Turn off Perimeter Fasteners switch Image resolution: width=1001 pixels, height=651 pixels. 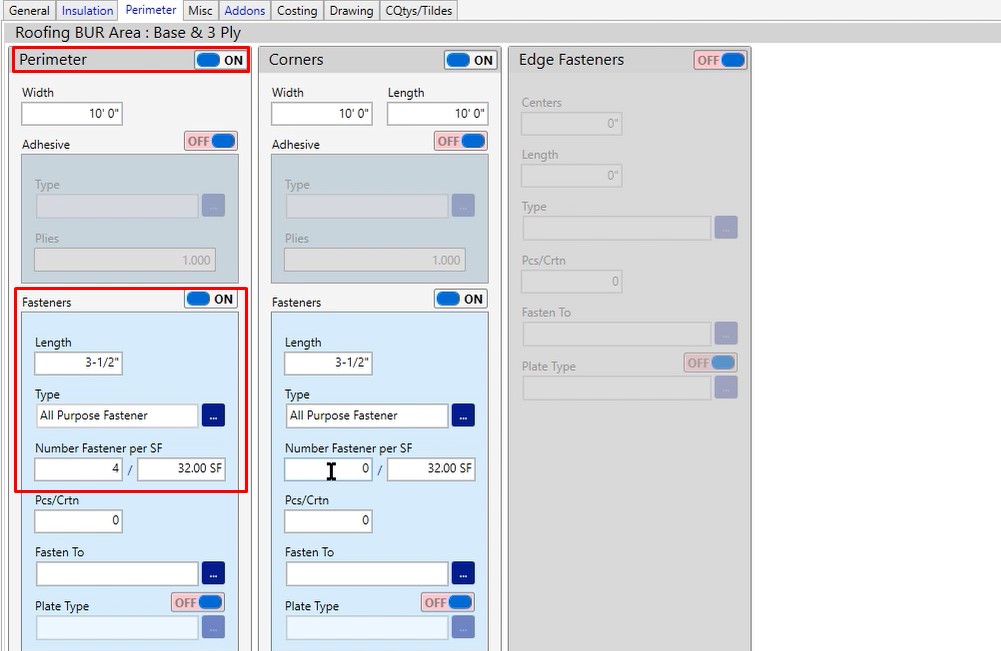pos(210,299)
